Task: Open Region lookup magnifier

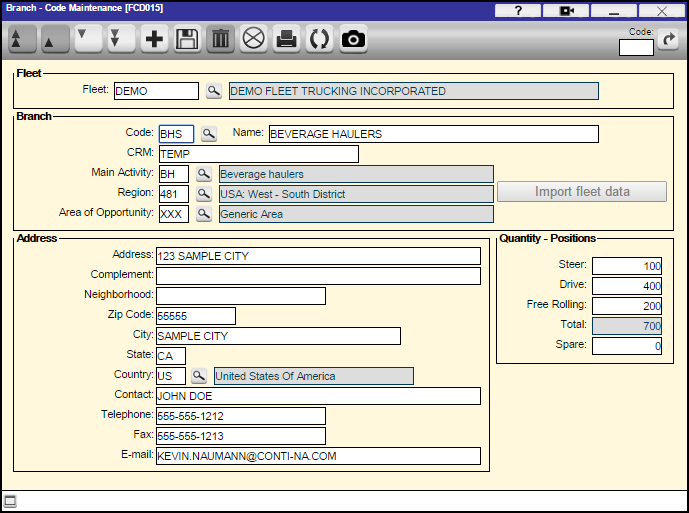Action: (203, 194)
